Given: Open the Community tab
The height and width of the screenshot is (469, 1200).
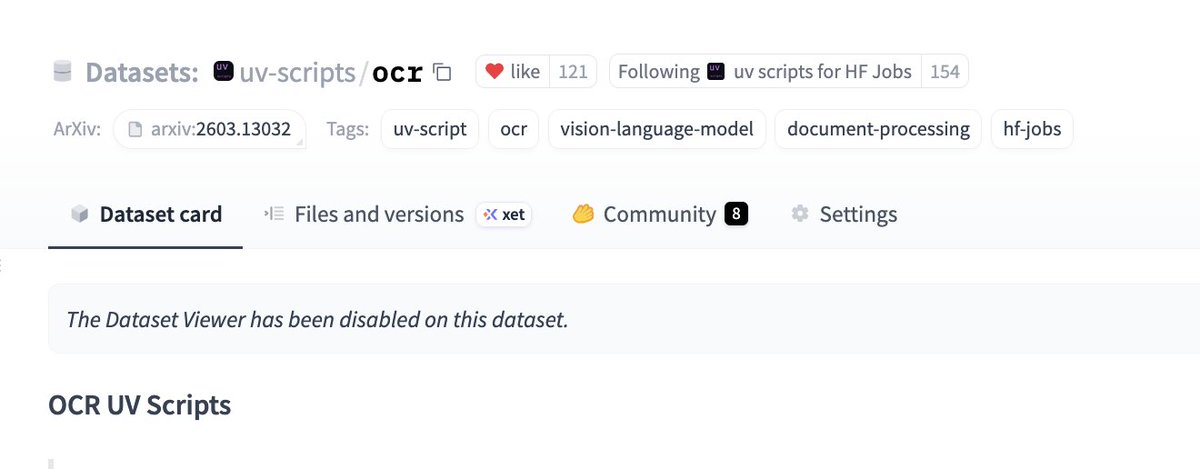Looking at the screenshot, I should point(660,214).
